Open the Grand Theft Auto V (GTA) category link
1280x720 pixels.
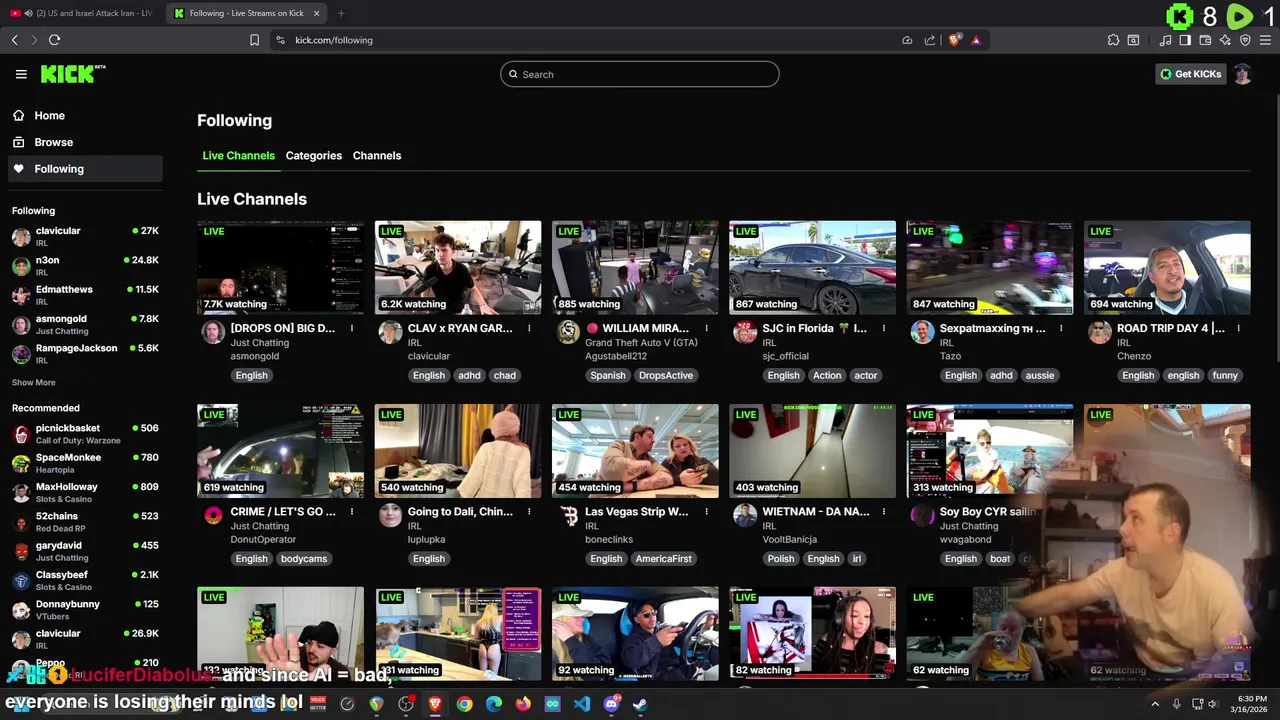641,343
